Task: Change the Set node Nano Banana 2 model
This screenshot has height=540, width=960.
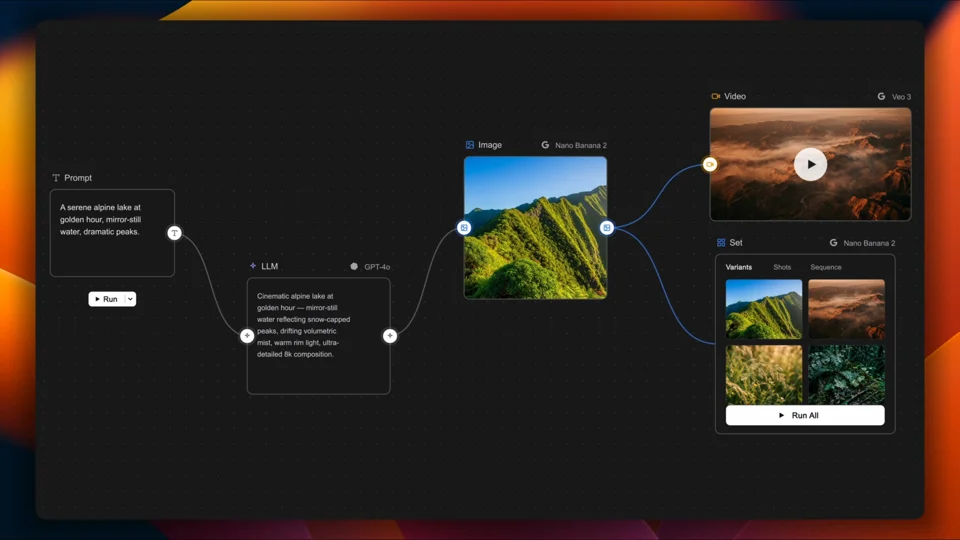Action: 863,243
